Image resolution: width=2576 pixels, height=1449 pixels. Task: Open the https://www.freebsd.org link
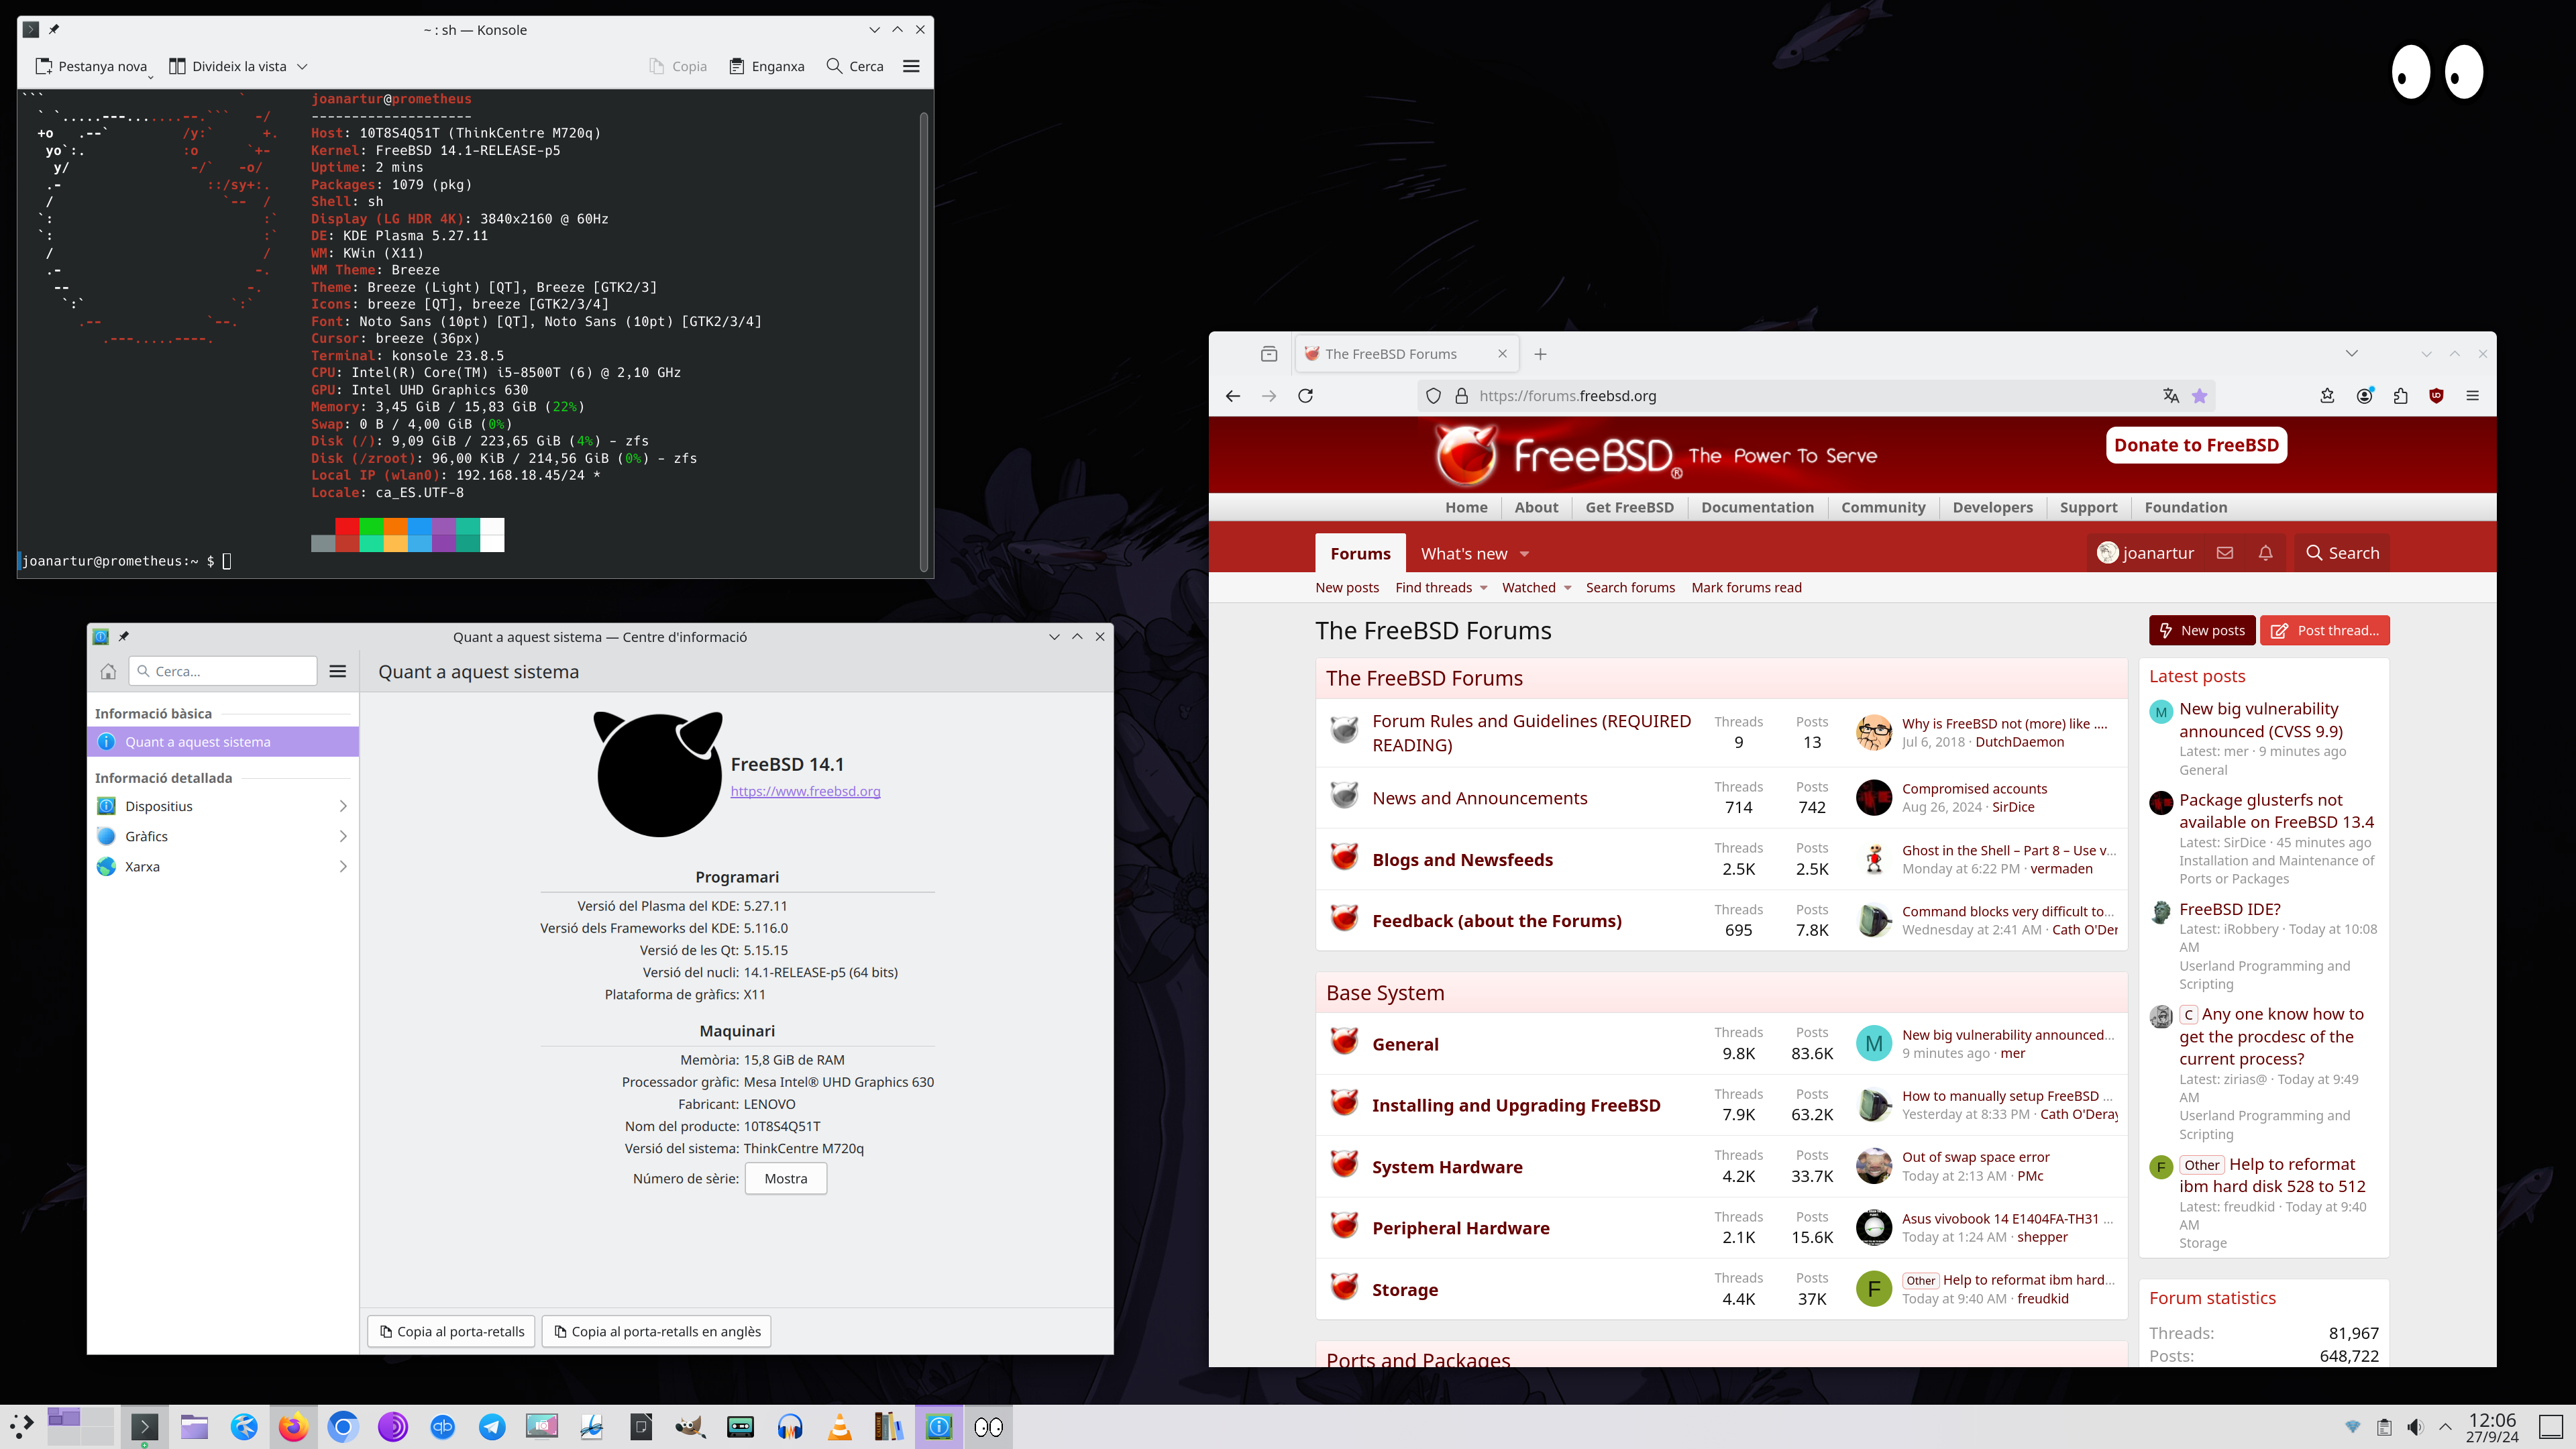(x=805, y=791)
